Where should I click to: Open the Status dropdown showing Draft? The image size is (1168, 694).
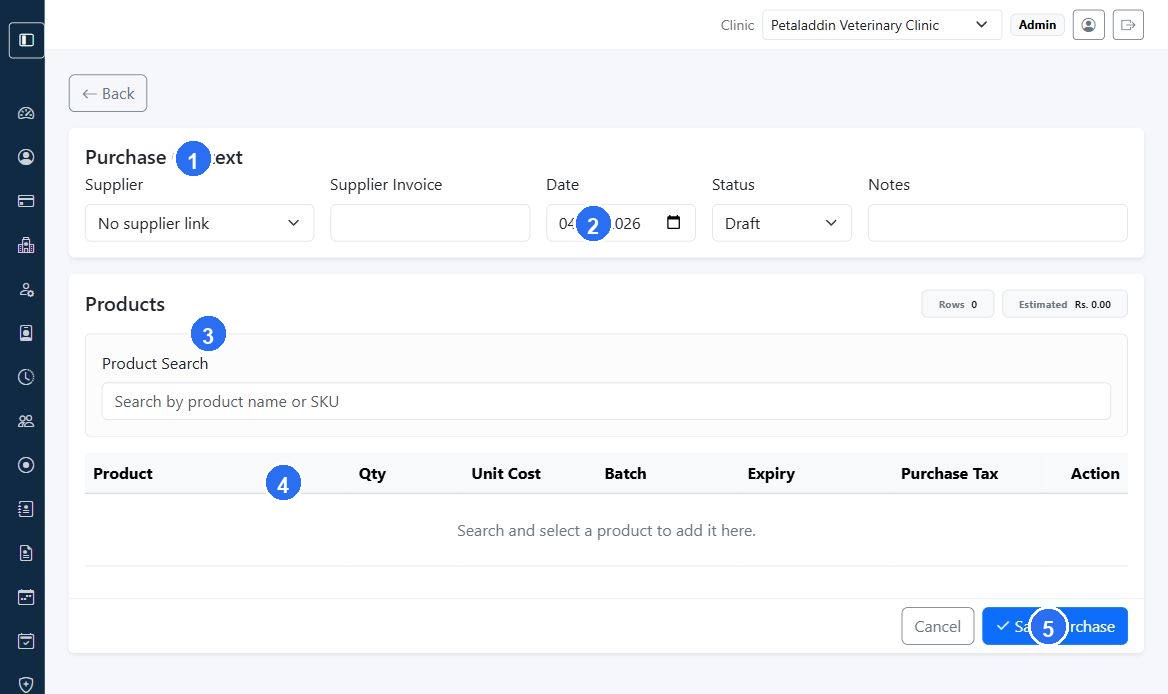click(x=781, y=223)
